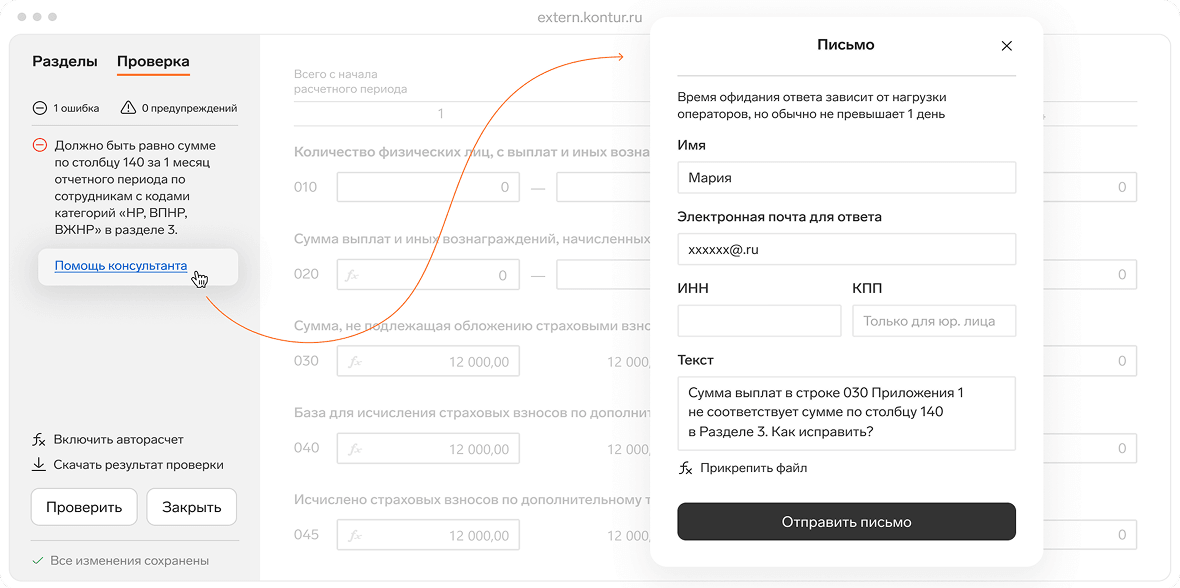
Task: Click the Имя input field showing "Мария"
Action: (x=846, y=177)
